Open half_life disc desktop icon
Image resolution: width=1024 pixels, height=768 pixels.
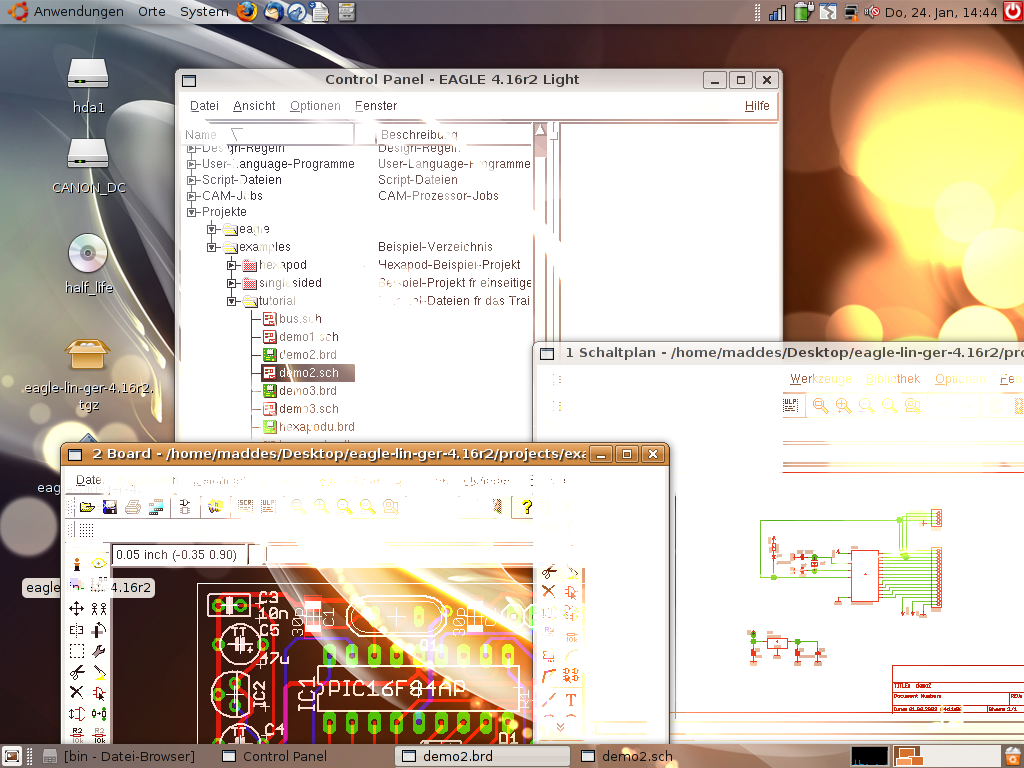88,263
